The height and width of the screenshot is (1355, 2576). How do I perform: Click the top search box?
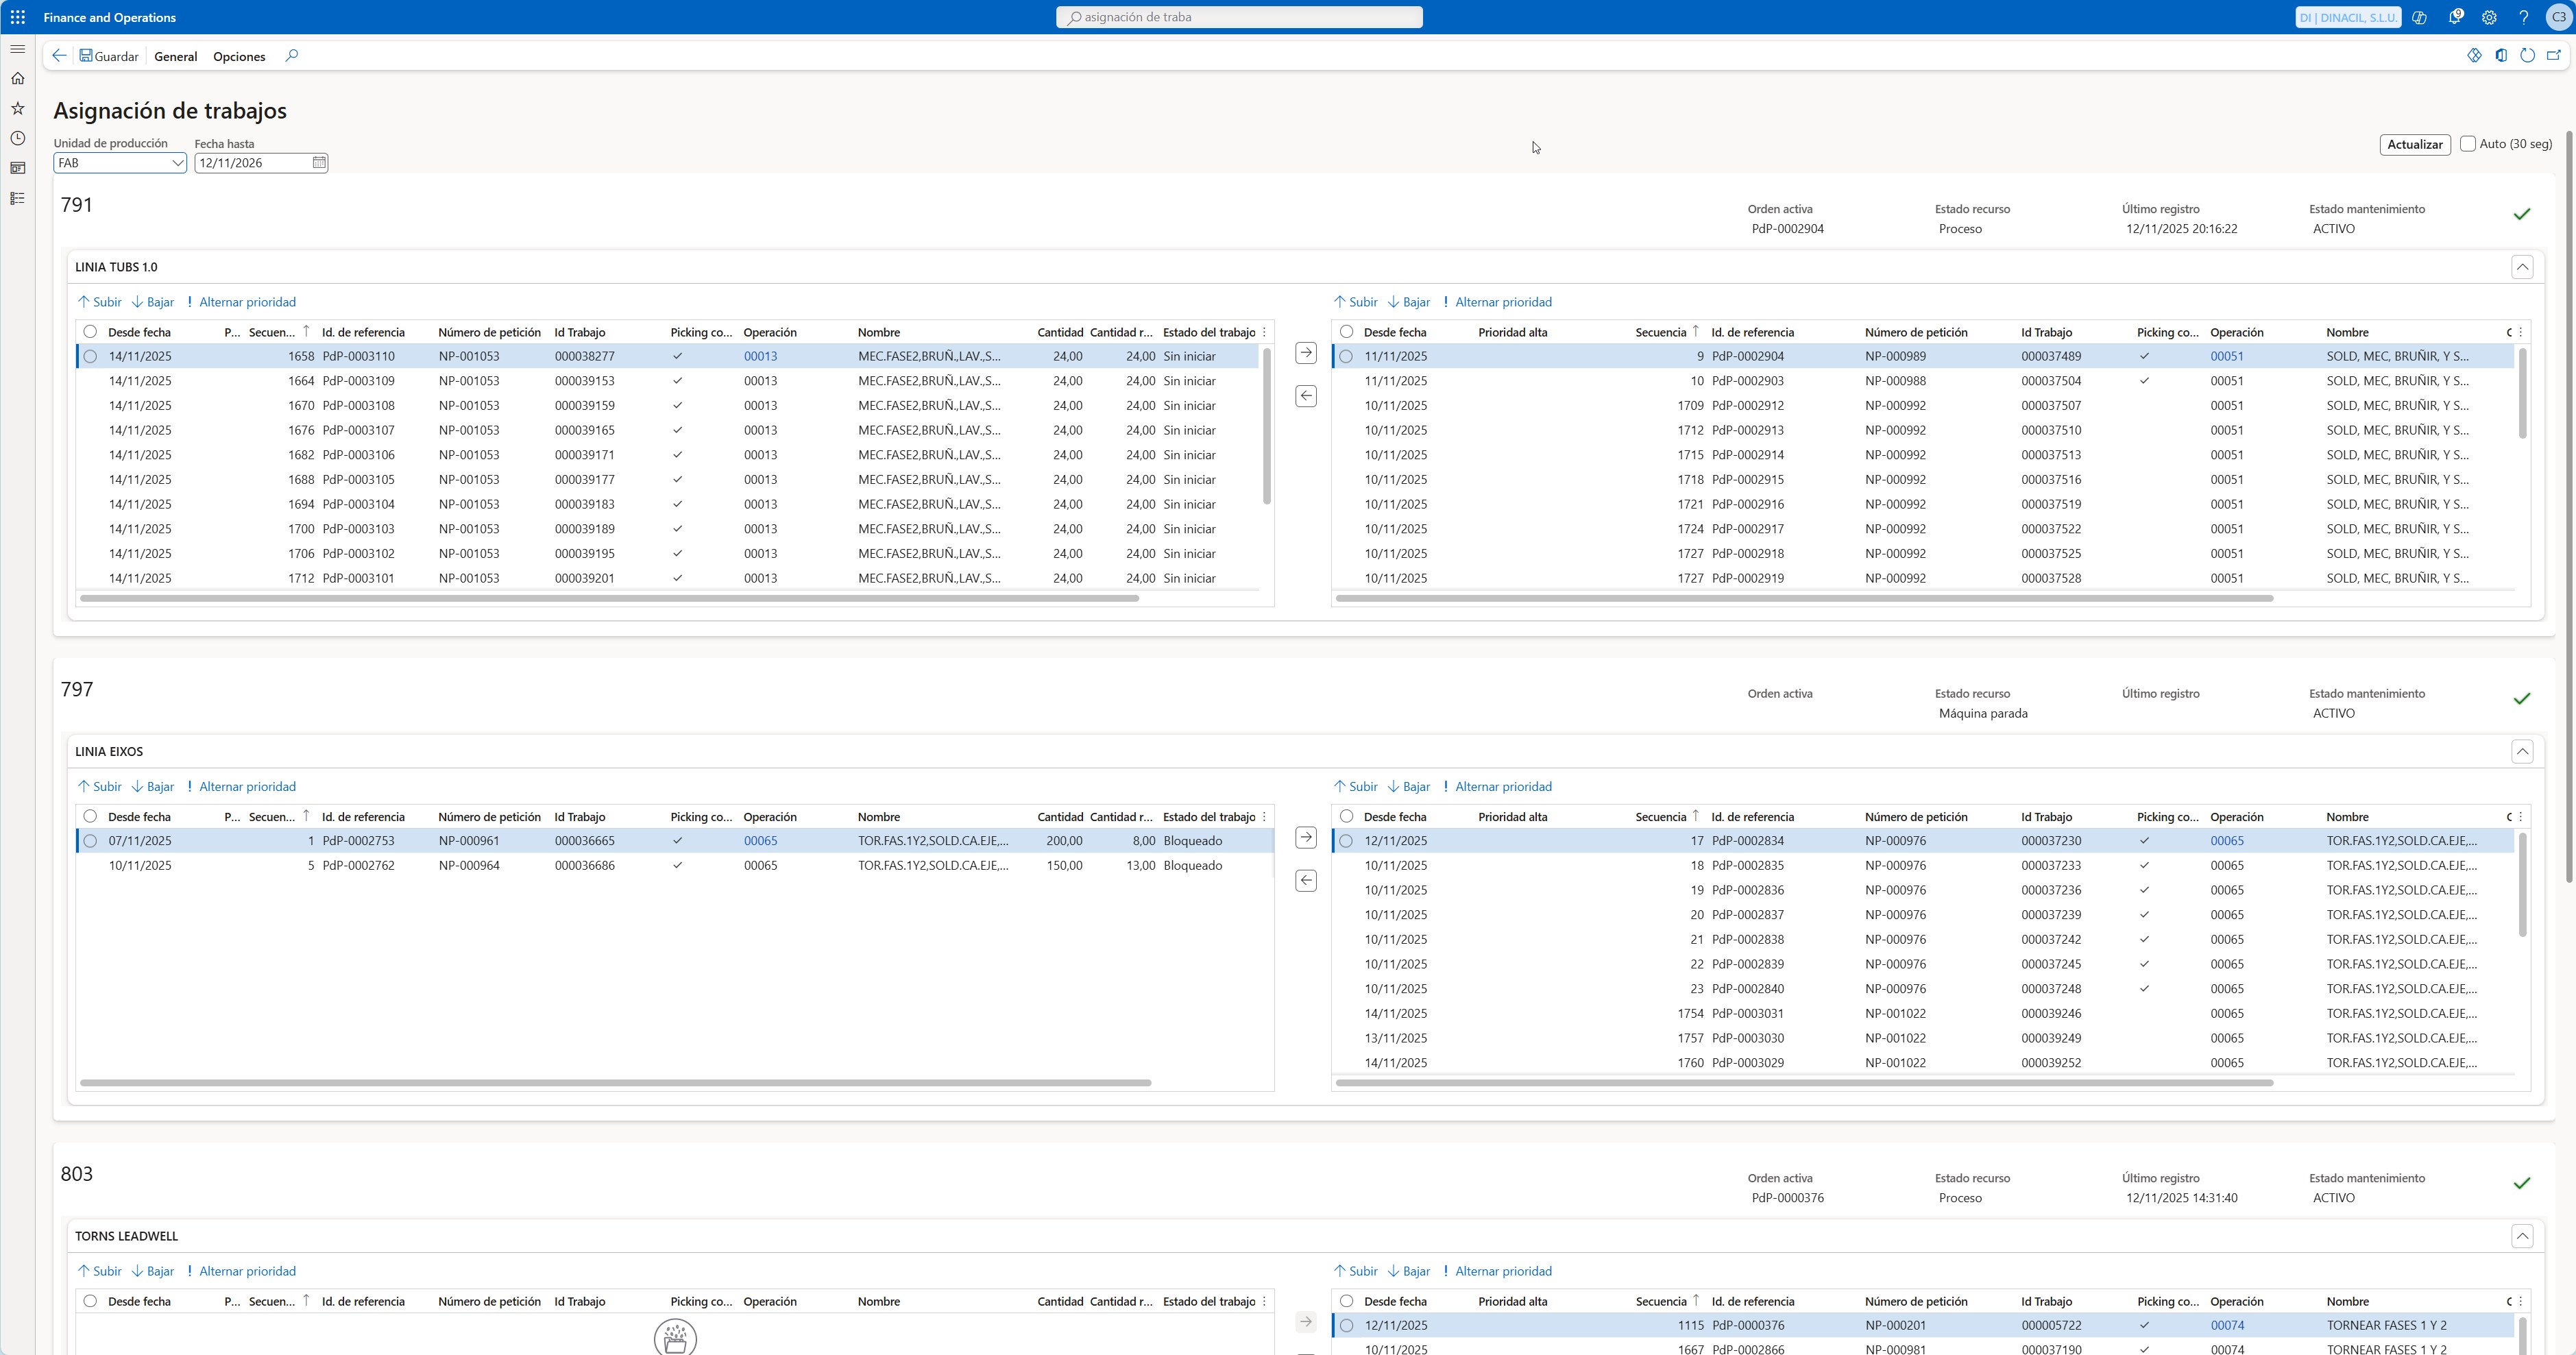click(x=1239, y=17)
